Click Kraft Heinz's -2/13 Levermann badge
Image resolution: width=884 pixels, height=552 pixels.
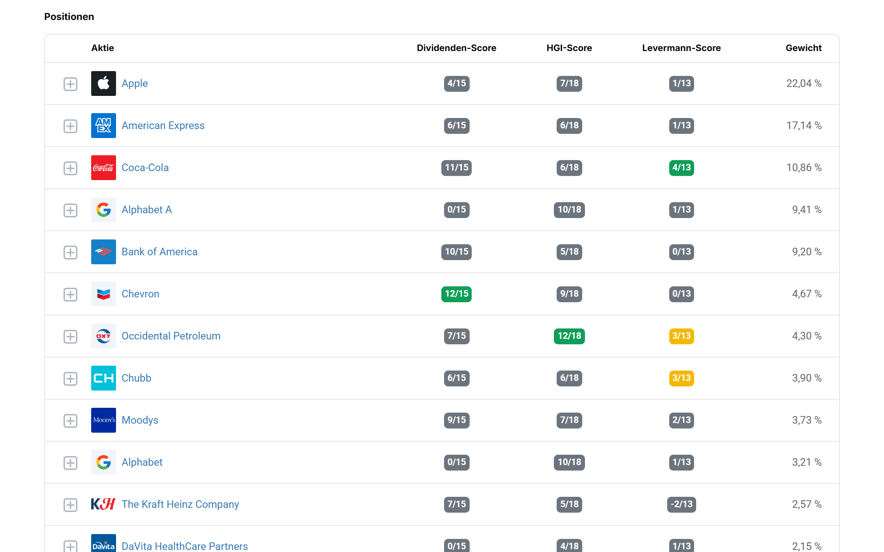pos(682,504)
